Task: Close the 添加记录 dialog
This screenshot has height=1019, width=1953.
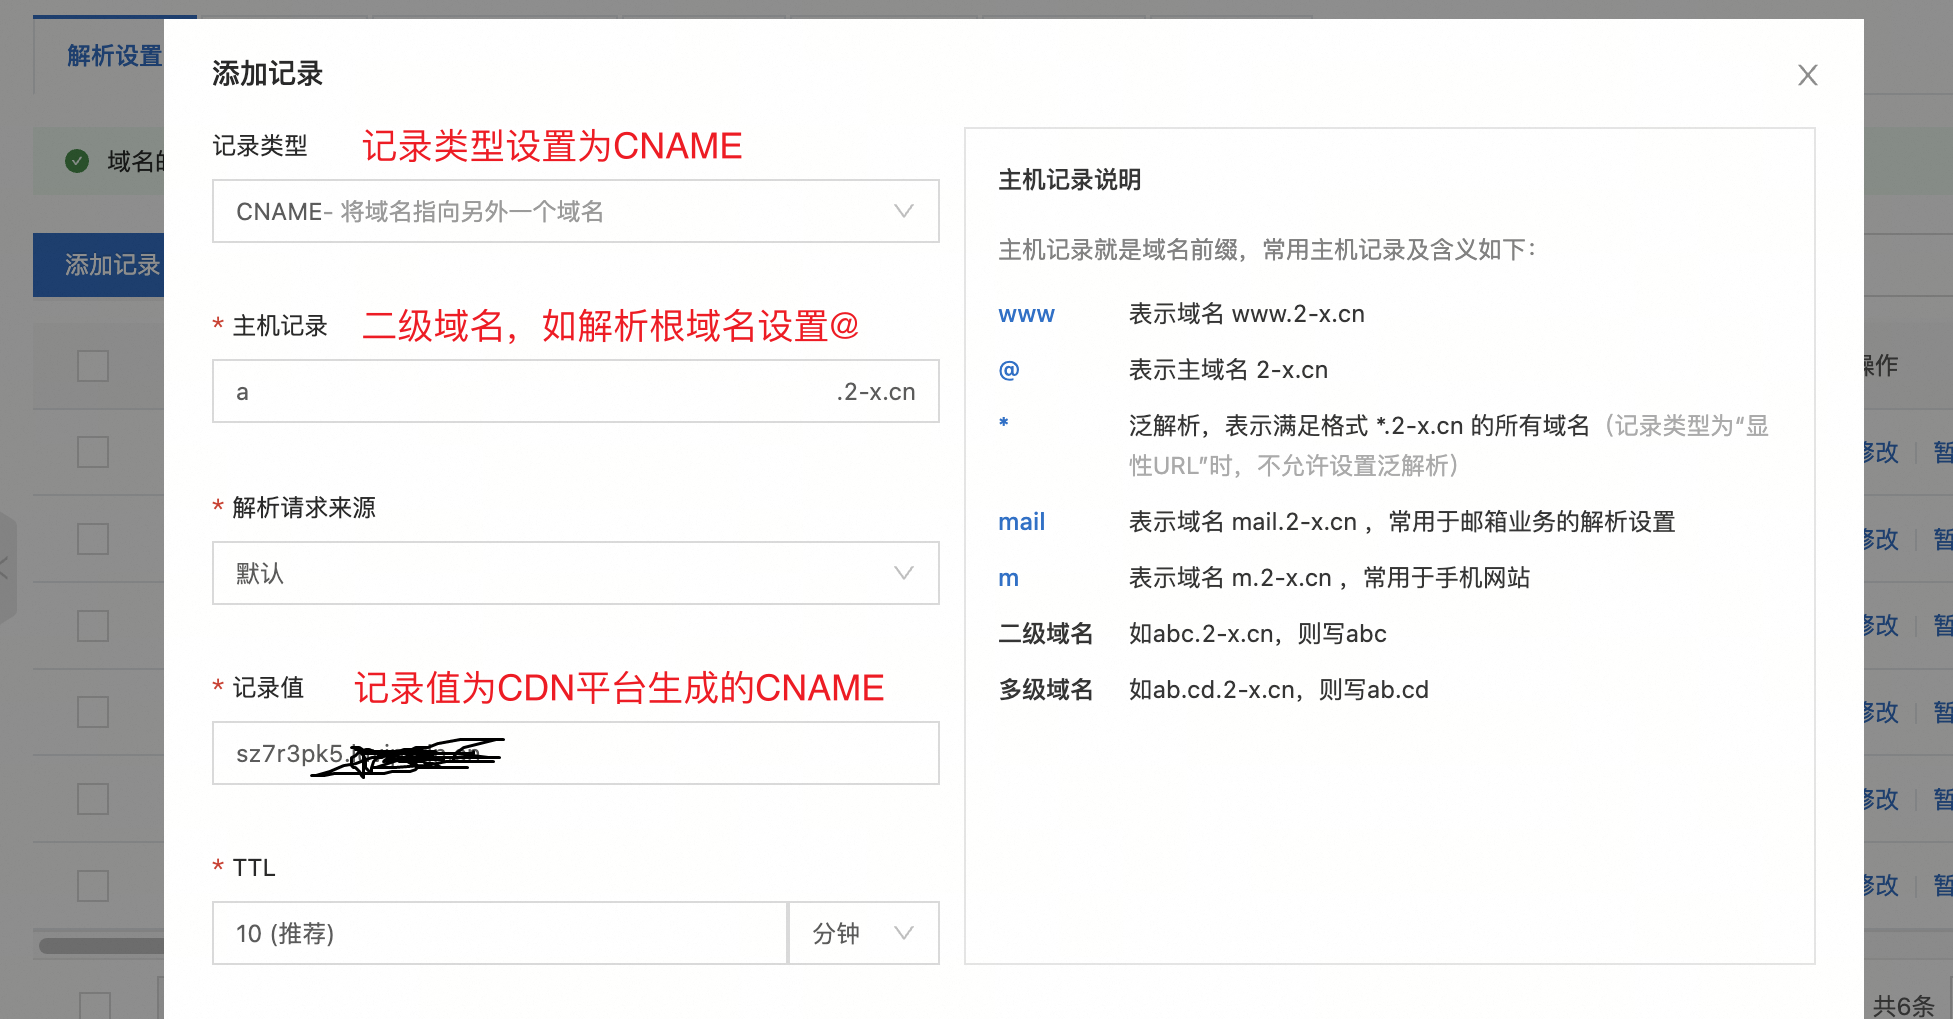Action: [1807, 75]
